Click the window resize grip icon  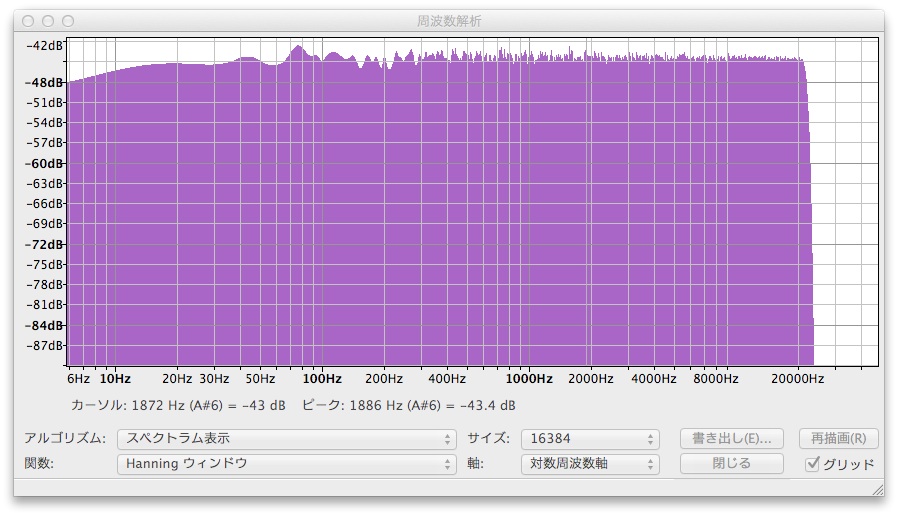point(877,489)
